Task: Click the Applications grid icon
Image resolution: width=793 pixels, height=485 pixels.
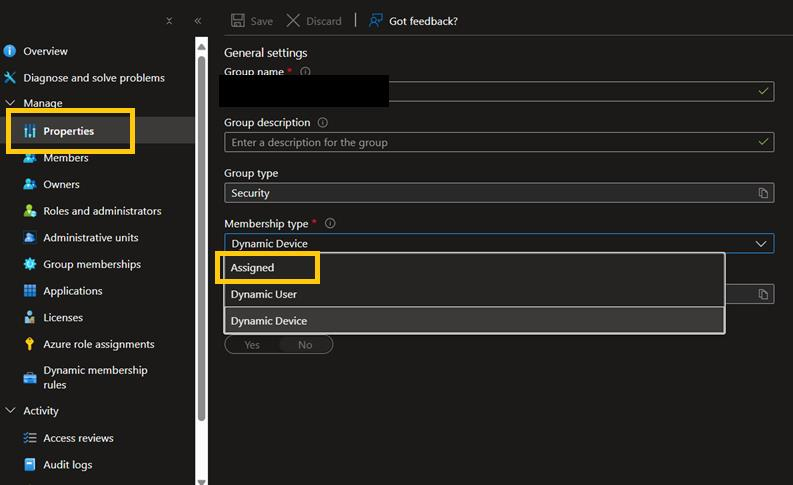Action: click(x=30, y=291)
